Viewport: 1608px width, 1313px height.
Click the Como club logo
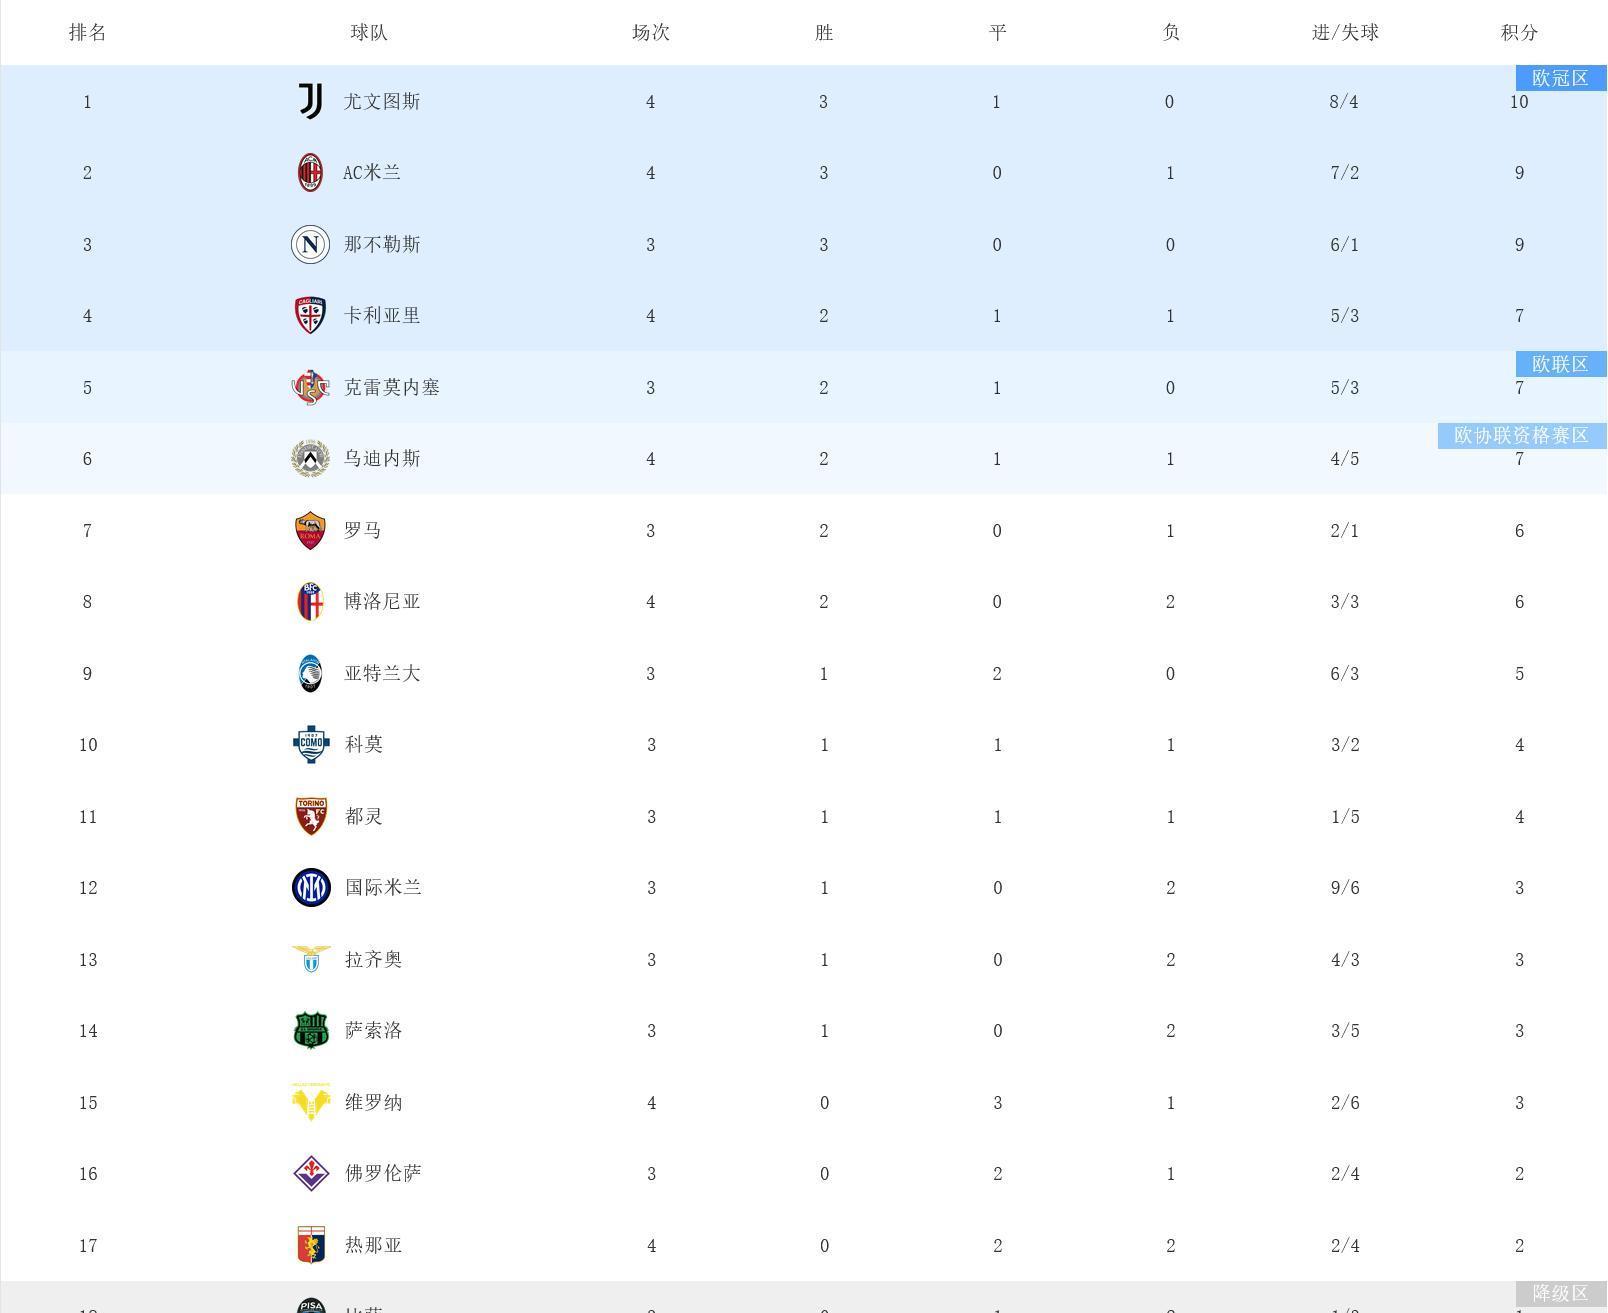tap(311, 744)
